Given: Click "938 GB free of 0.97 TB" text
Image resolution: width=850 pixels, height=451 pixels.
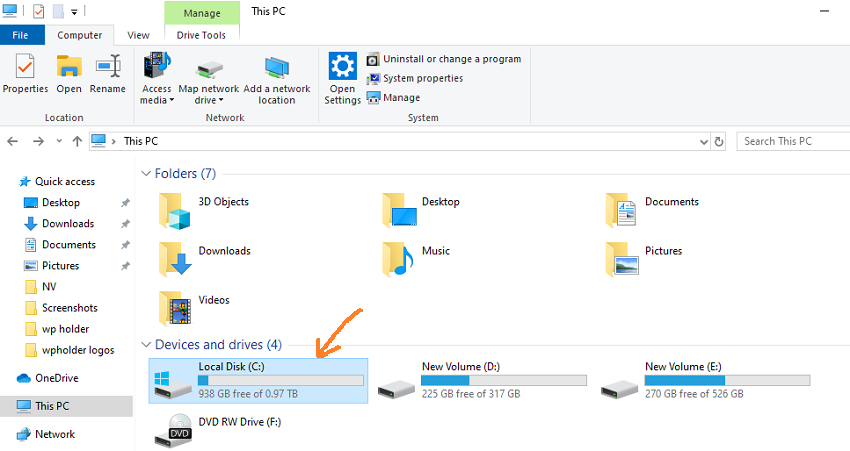Looking at the screenshot, I should coord(248,394).
